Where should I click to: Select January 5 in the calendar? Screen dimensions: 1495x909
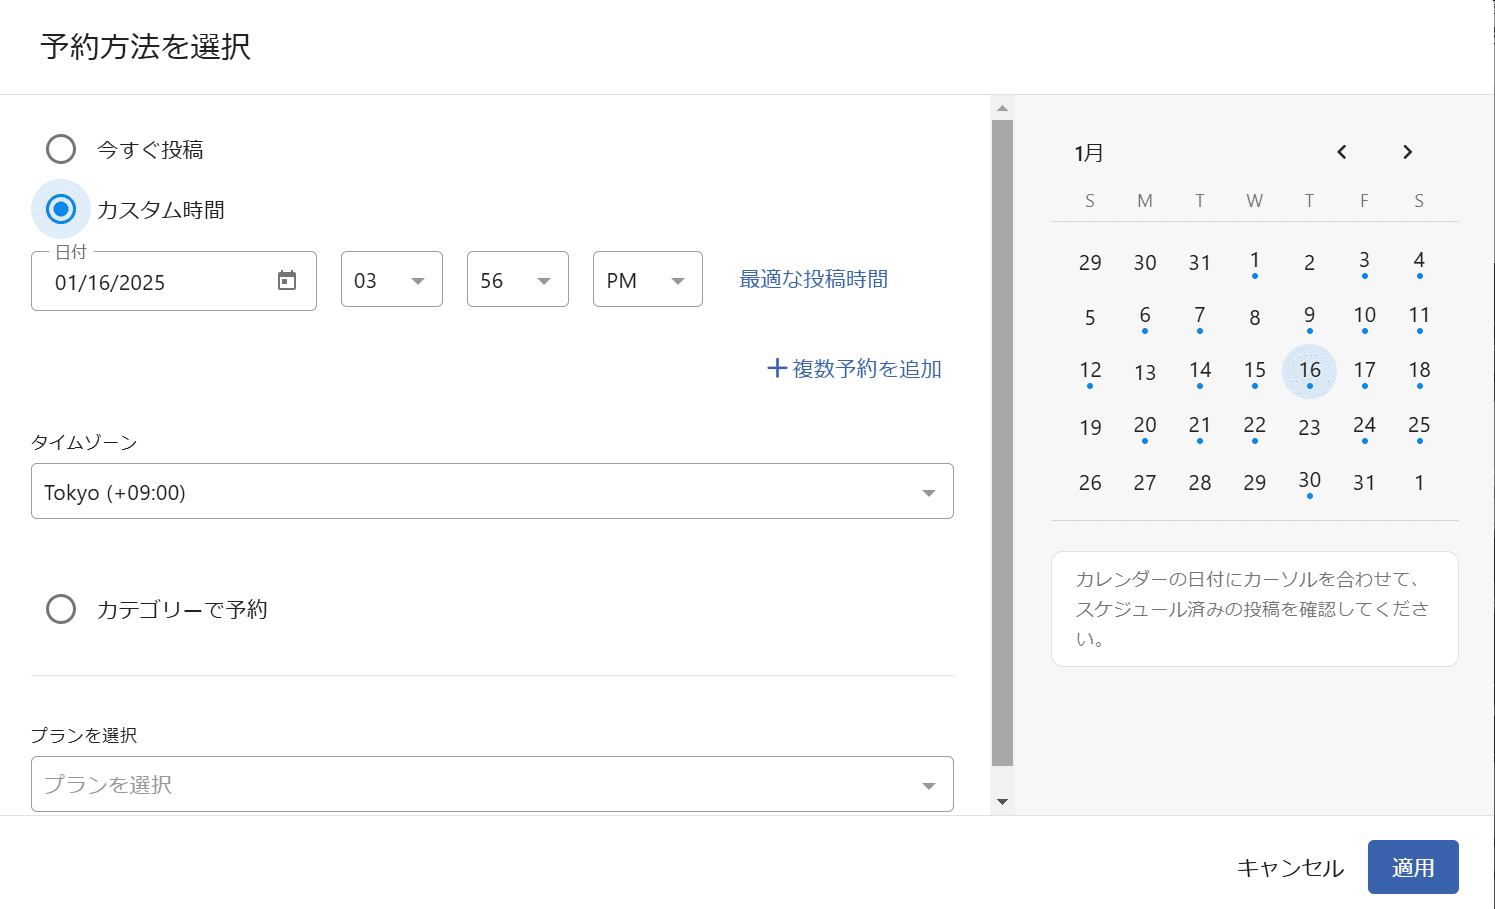coord(1090,317)
